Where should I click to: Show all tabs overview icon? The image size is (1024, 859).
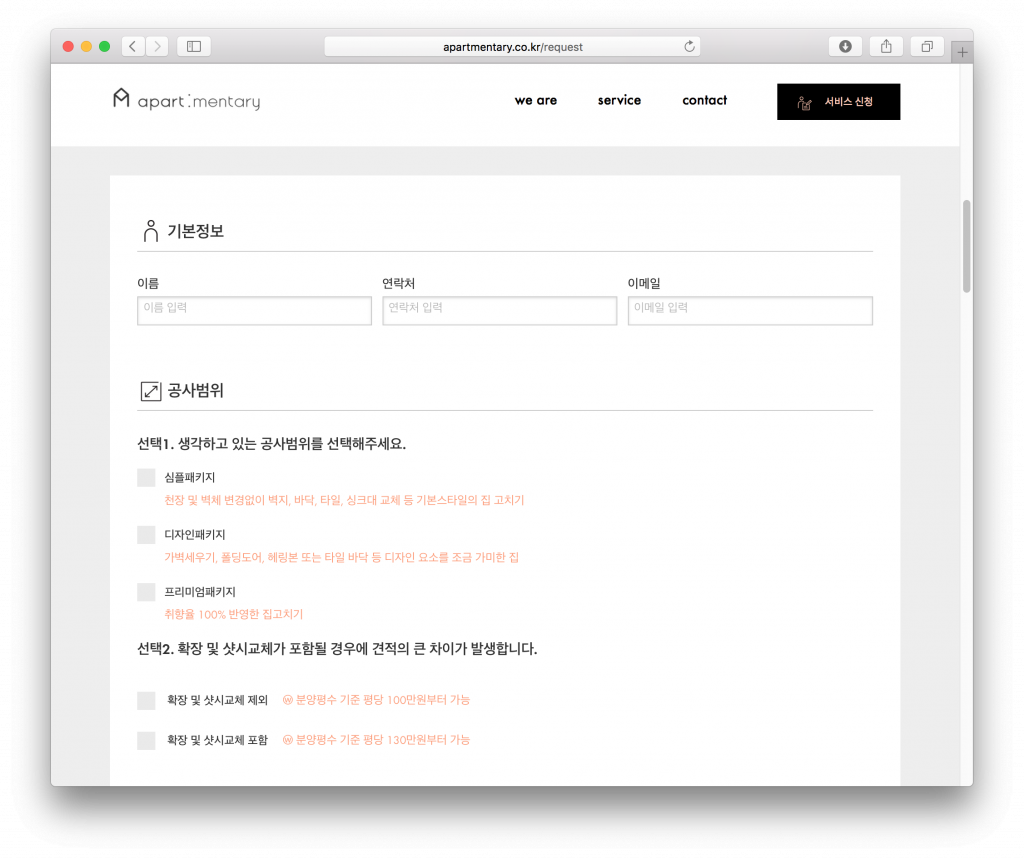(x=927, y=46)
